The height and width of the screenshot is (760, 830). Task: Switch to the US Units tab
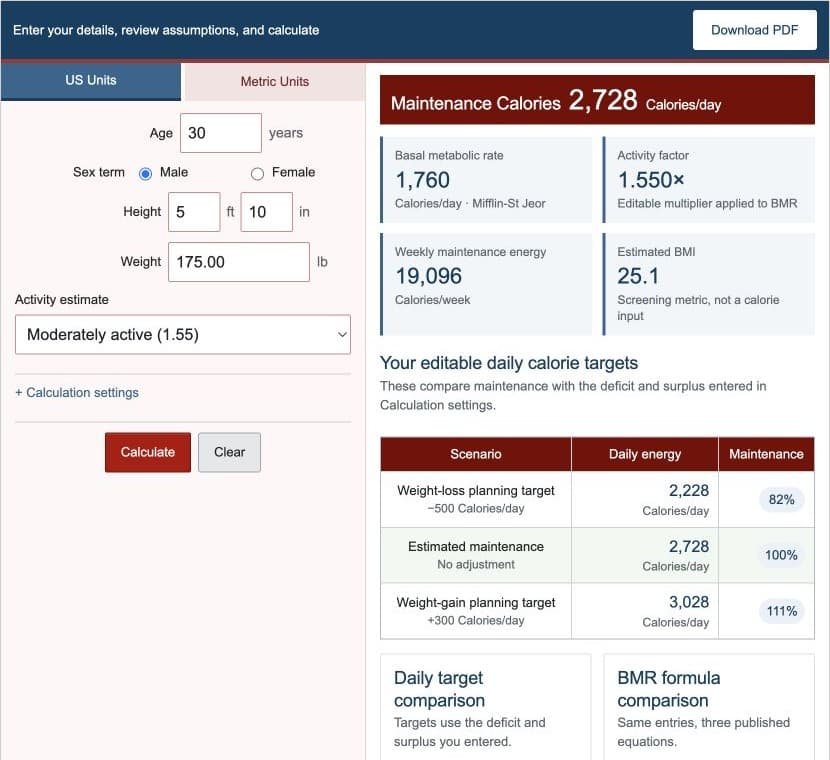pos(91,80)
